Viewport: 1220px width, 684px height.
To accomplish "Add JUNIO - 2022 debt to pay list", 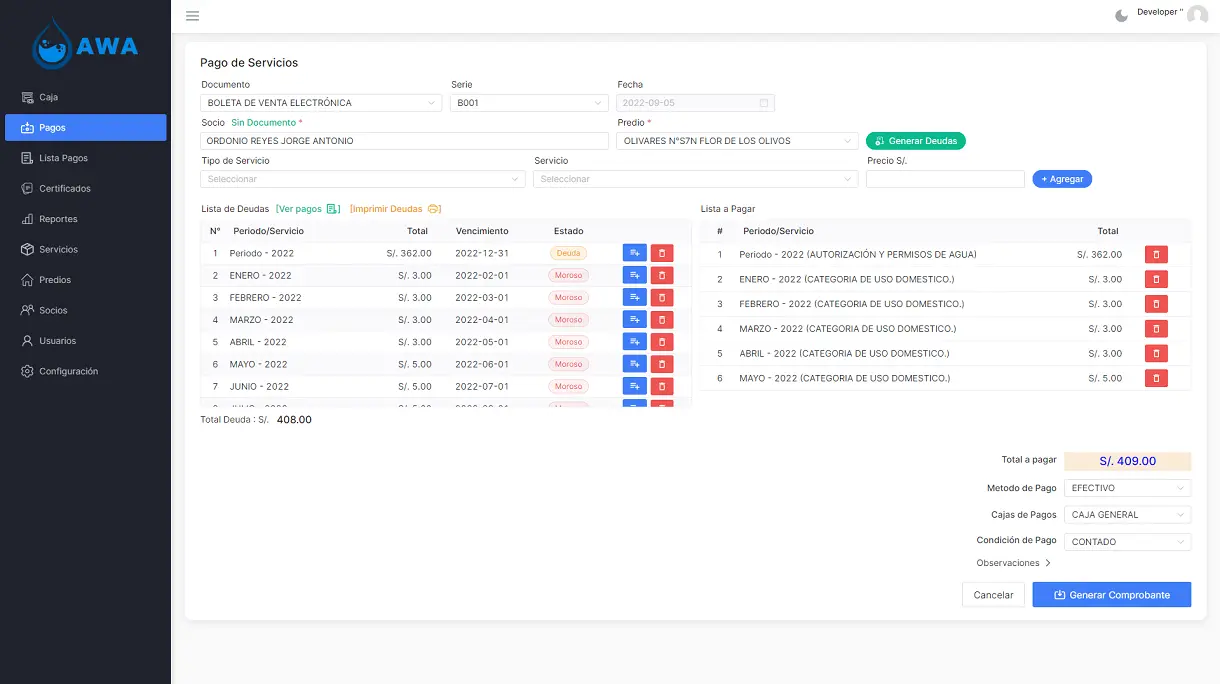I will click(x=634, y=387).
